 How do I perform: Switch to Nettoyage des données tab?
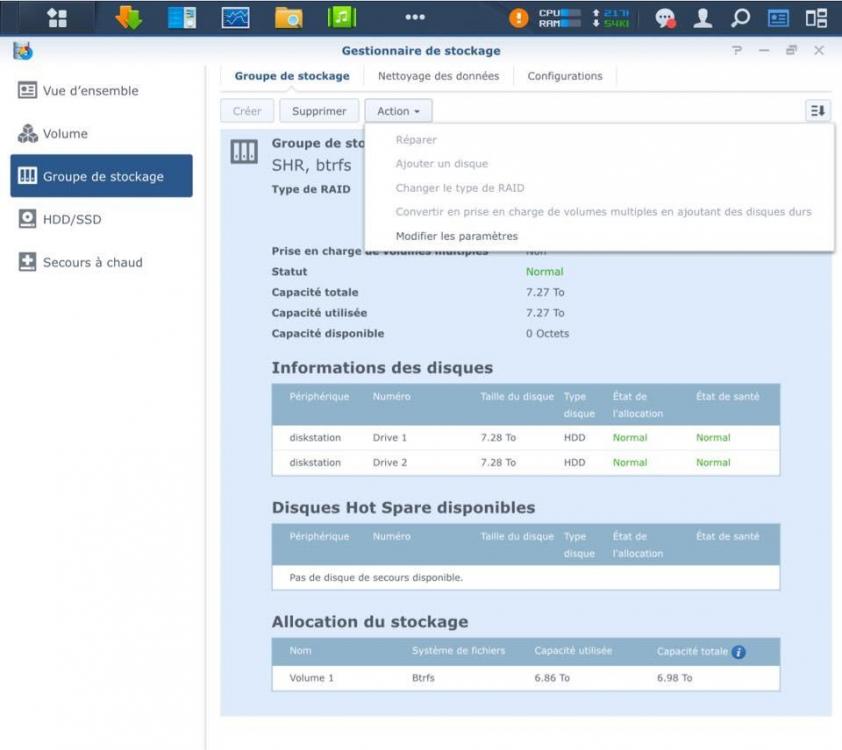point(438,76)
